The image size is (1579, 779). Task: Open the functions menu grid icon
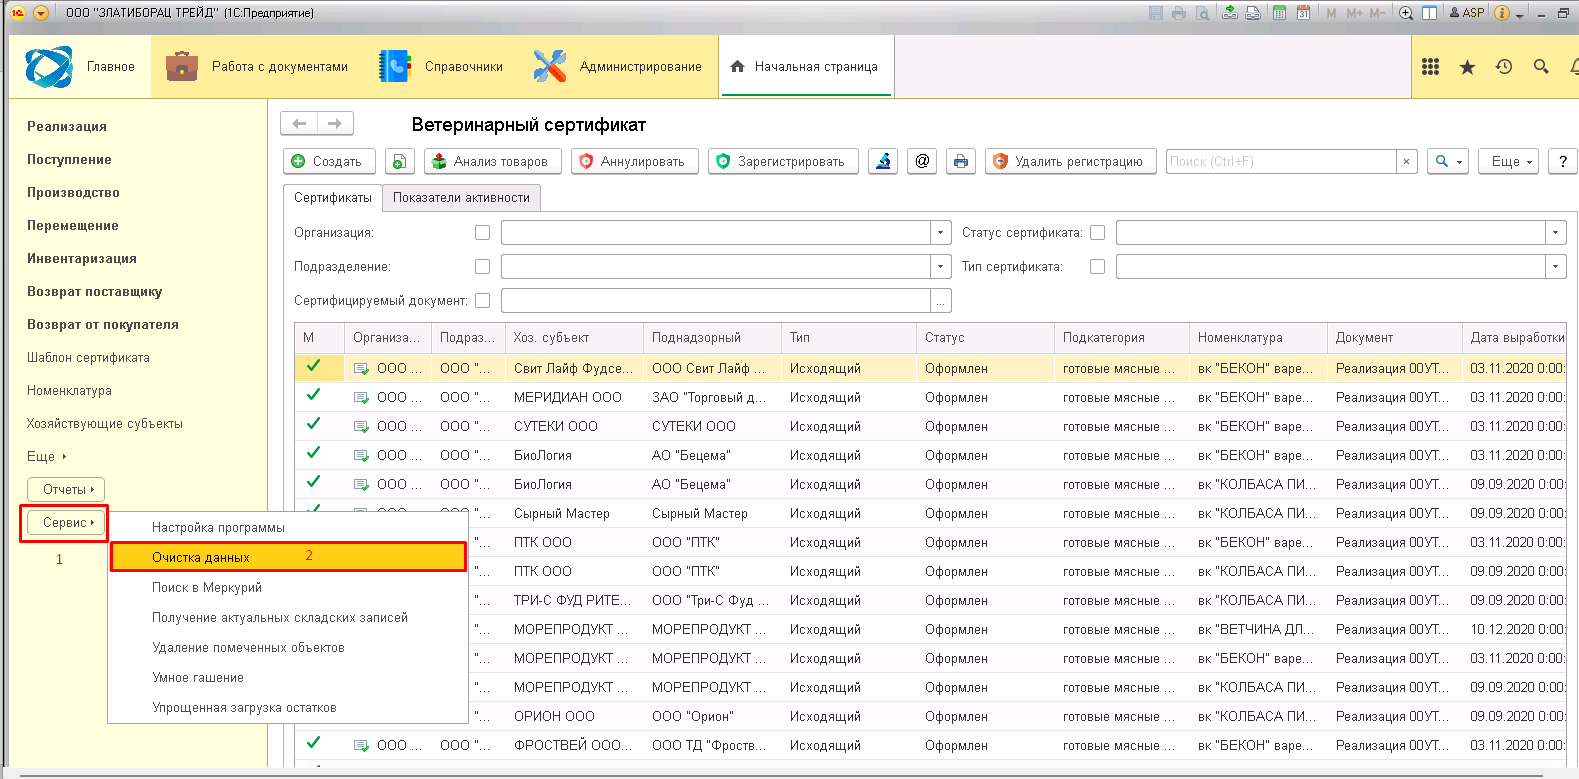(x=1430, y=67)
